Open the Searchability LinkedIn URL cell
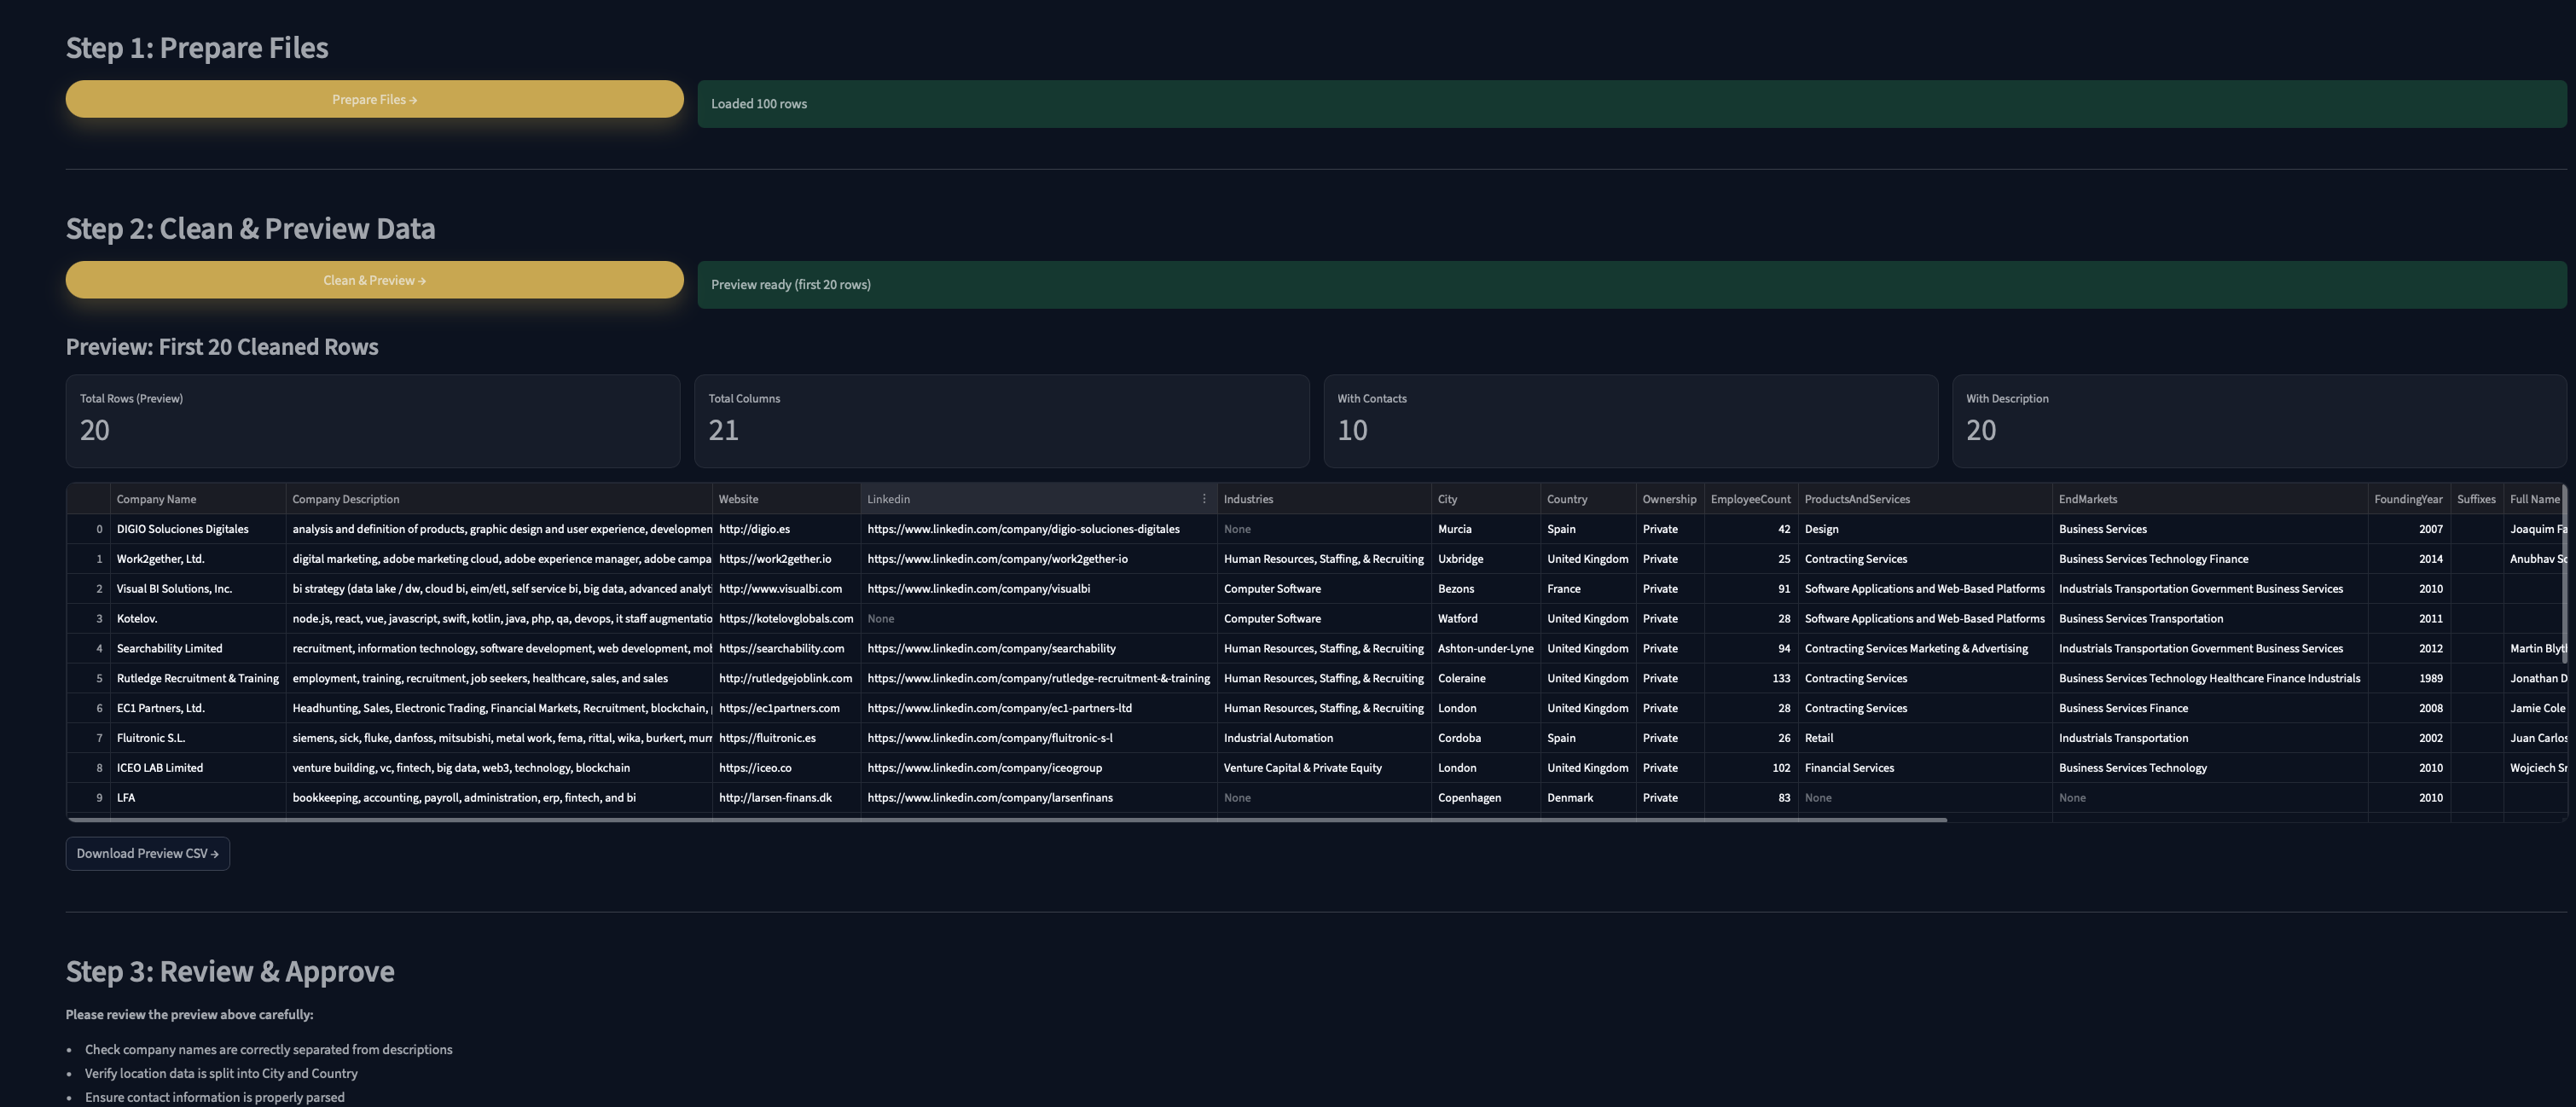 tap(991, 648)
